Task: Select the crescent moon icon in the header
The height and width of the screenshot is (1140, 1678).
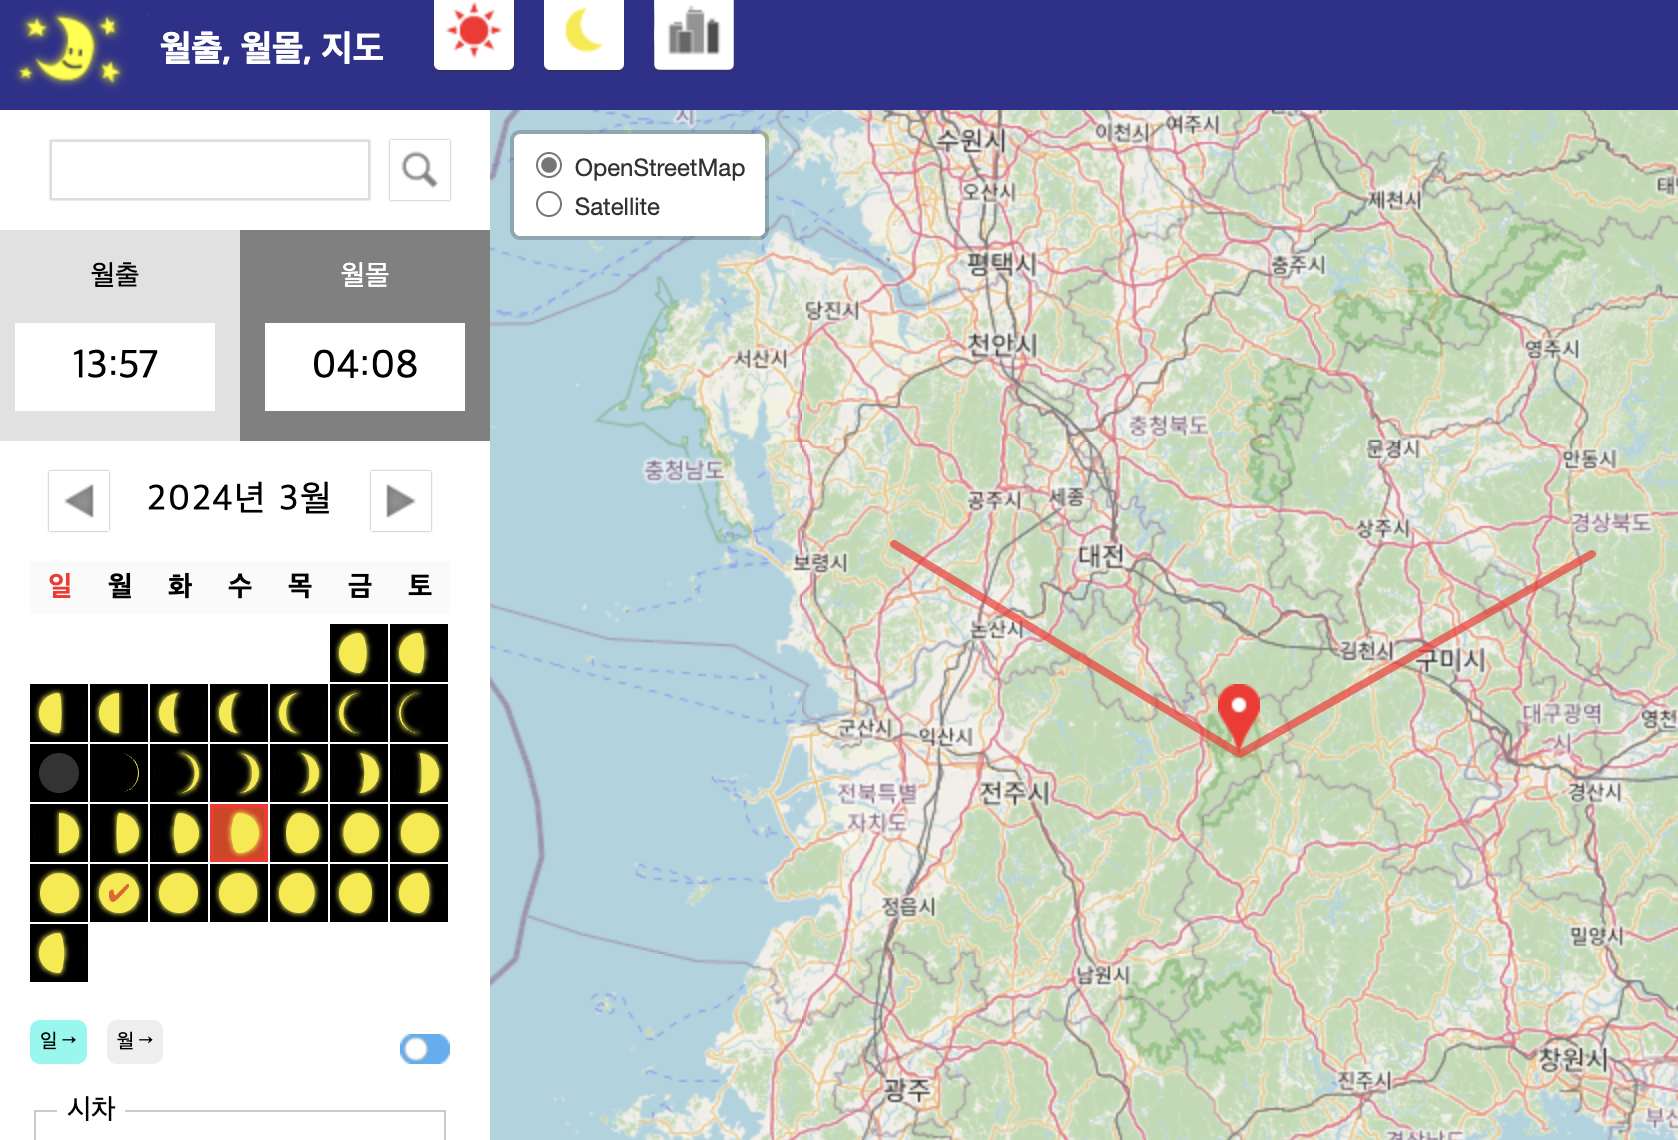Action: 583,33
